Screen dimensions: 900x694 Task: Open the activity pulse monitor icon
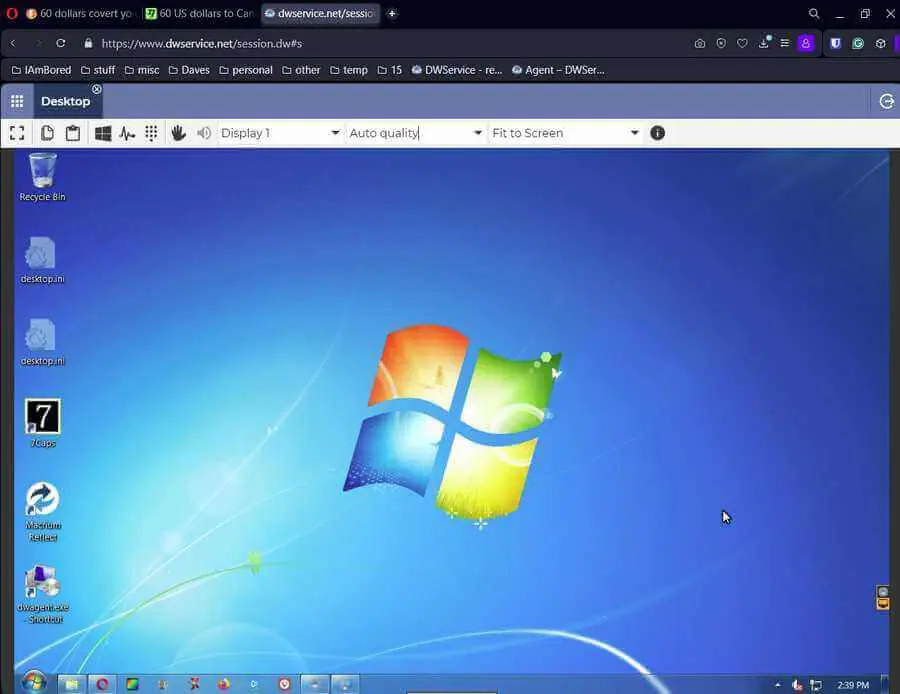tap(127, 134)
